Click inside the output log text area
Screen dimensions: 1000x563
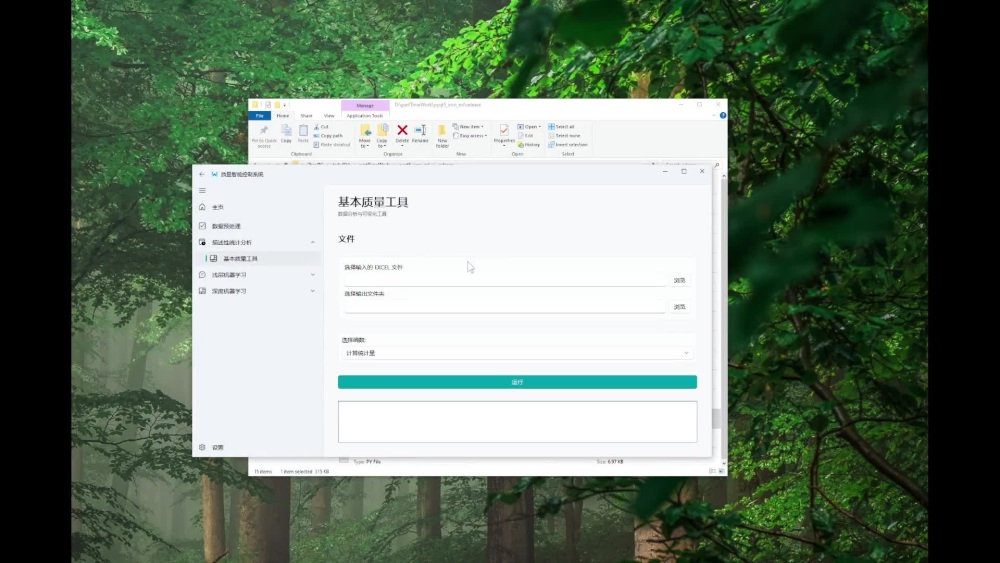click(517, 421)
